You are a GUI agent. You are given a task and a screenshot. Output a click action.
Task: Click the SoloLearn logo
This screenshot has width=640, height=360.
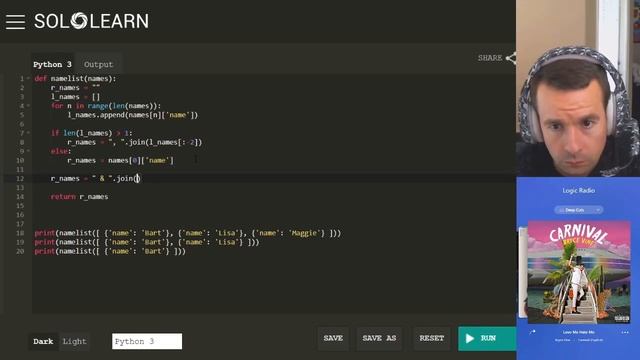click(x=91, y=21)
